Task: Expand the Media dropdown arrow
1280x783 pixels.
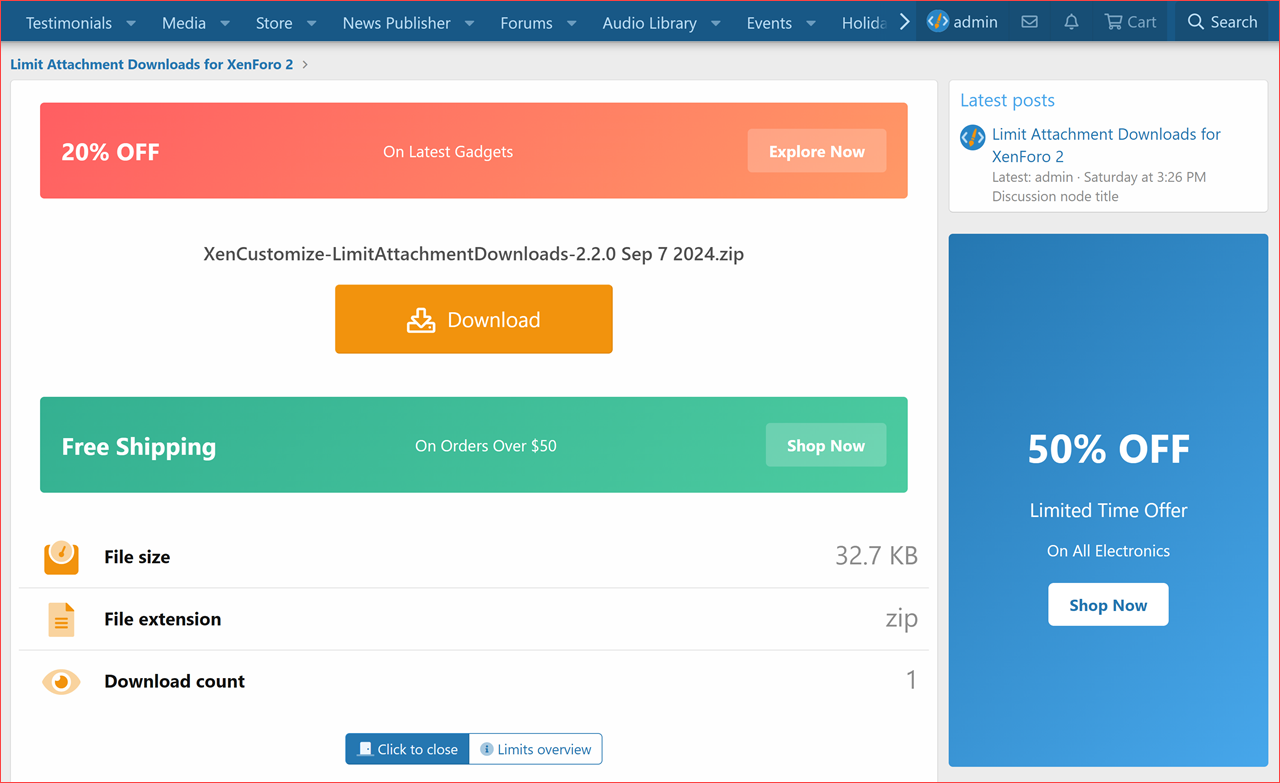Action: (225, 23)
